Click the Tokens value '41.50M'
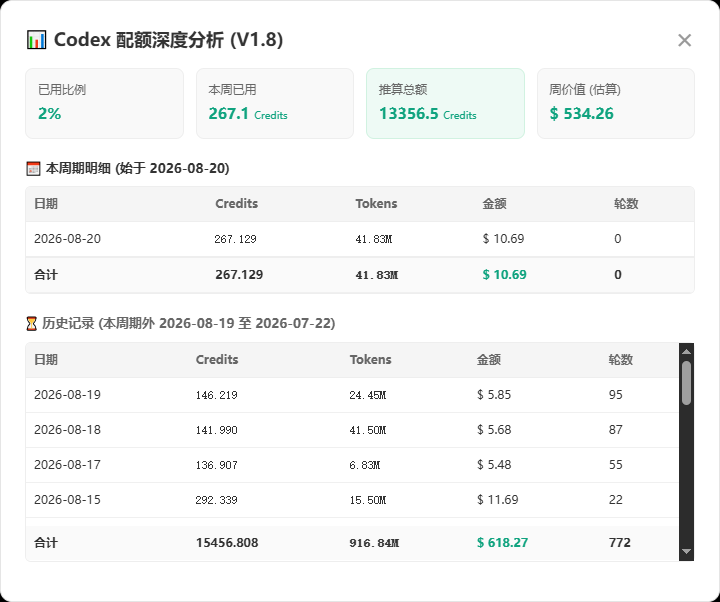 pyautogui.click(x=368, y=430)
